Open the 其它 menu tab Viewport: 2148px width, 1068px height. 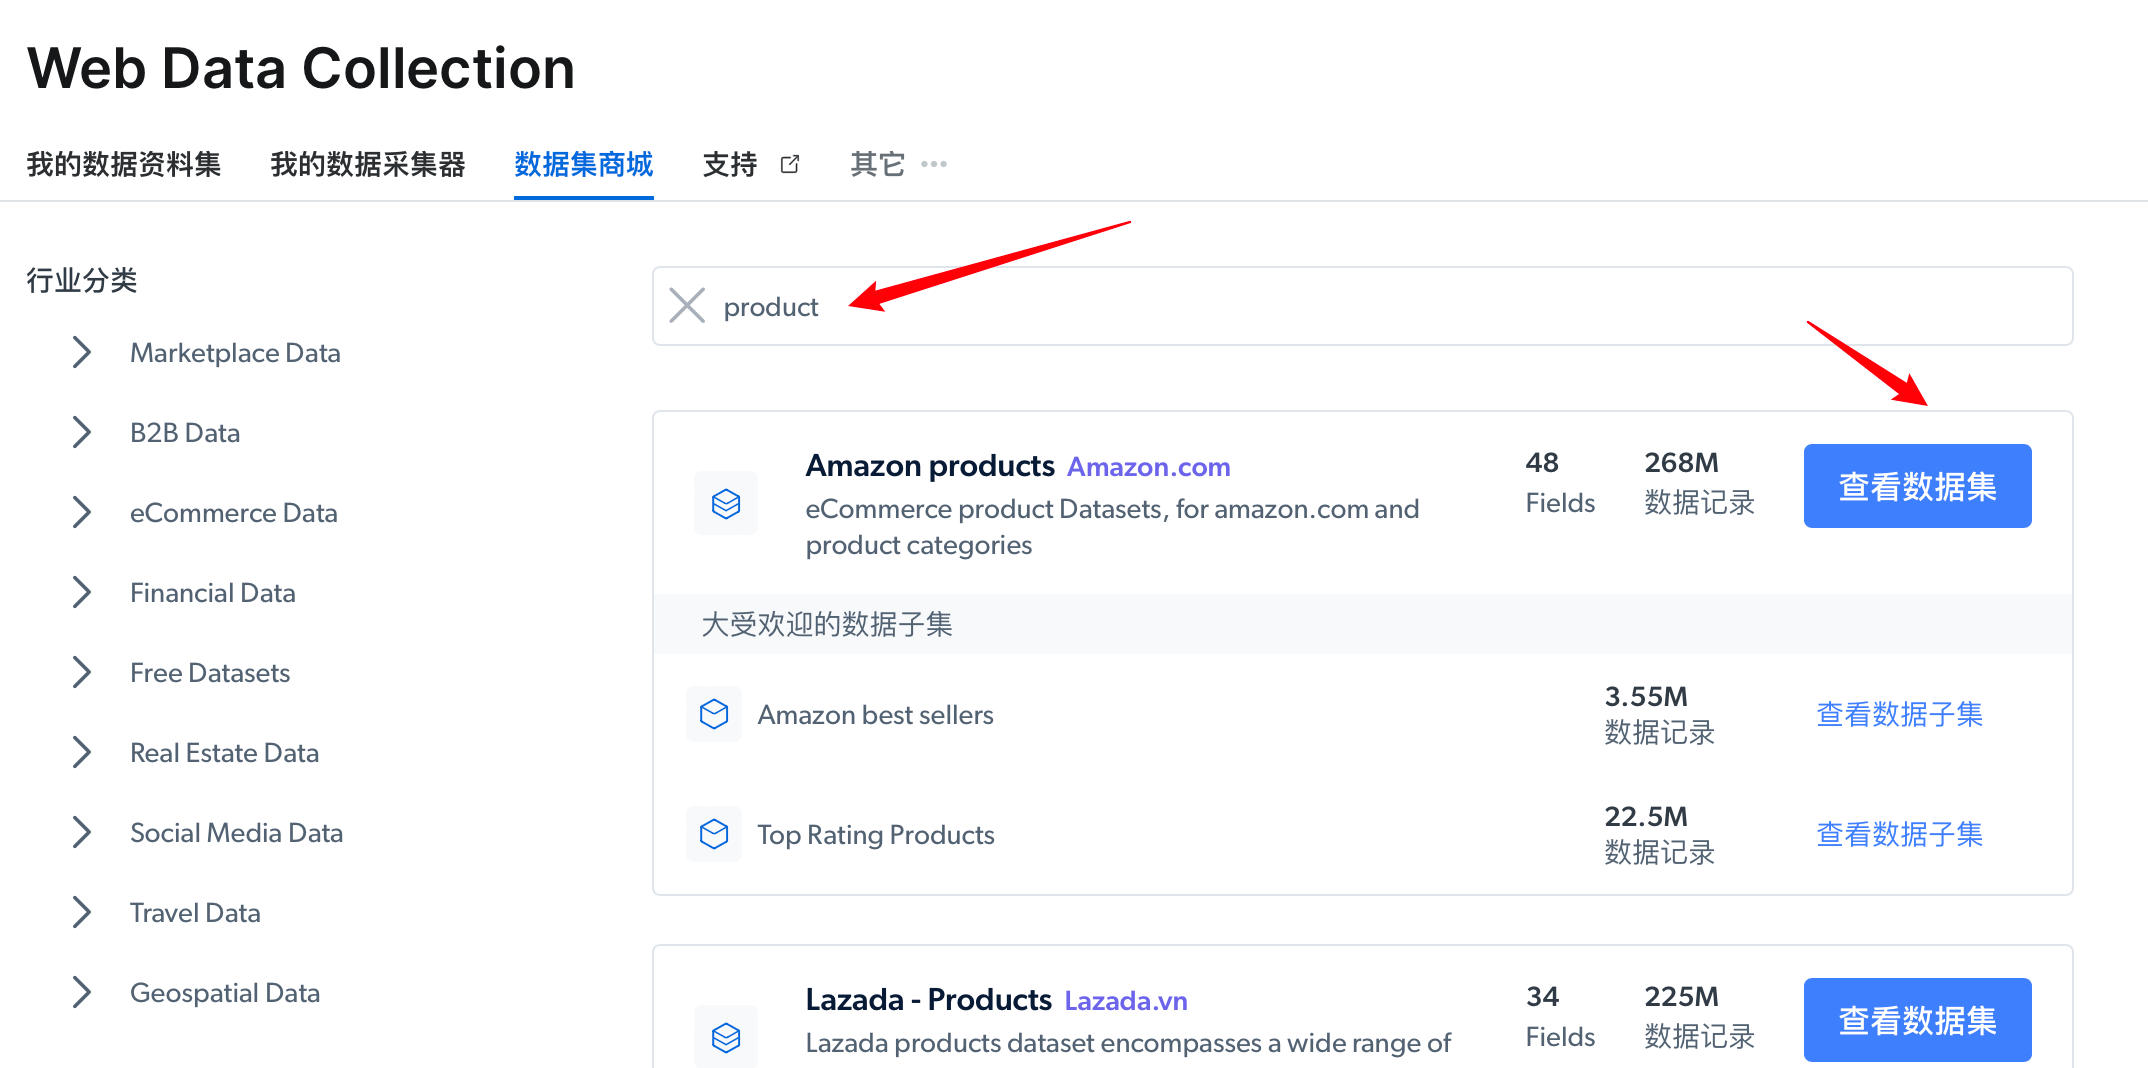click(878, 164)
